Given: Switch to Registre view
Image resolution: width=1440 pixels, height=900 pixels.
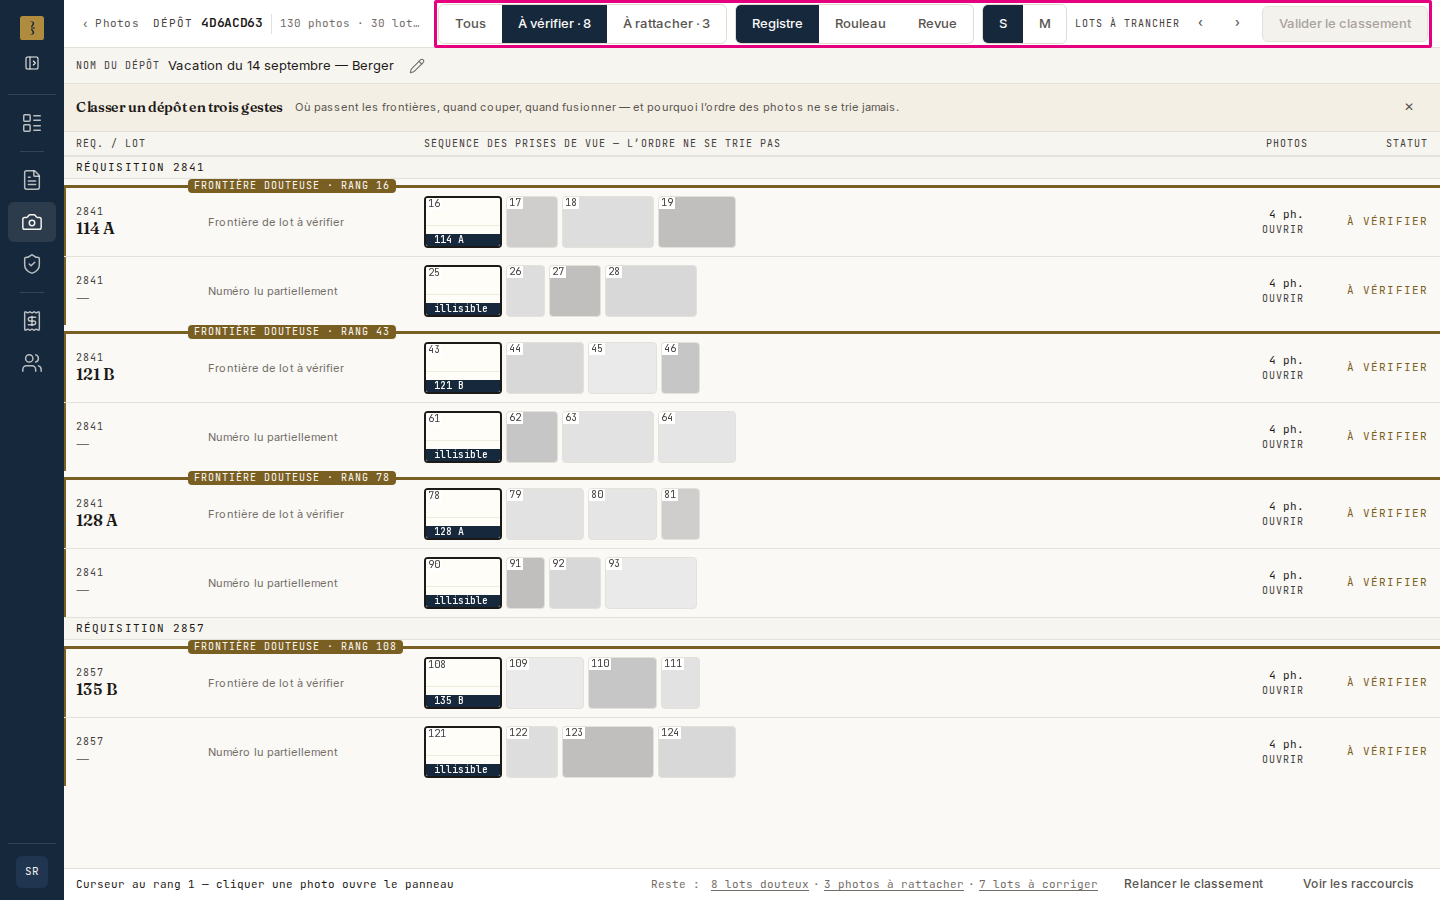Looking at the screenshot, I should pos(777,24).
